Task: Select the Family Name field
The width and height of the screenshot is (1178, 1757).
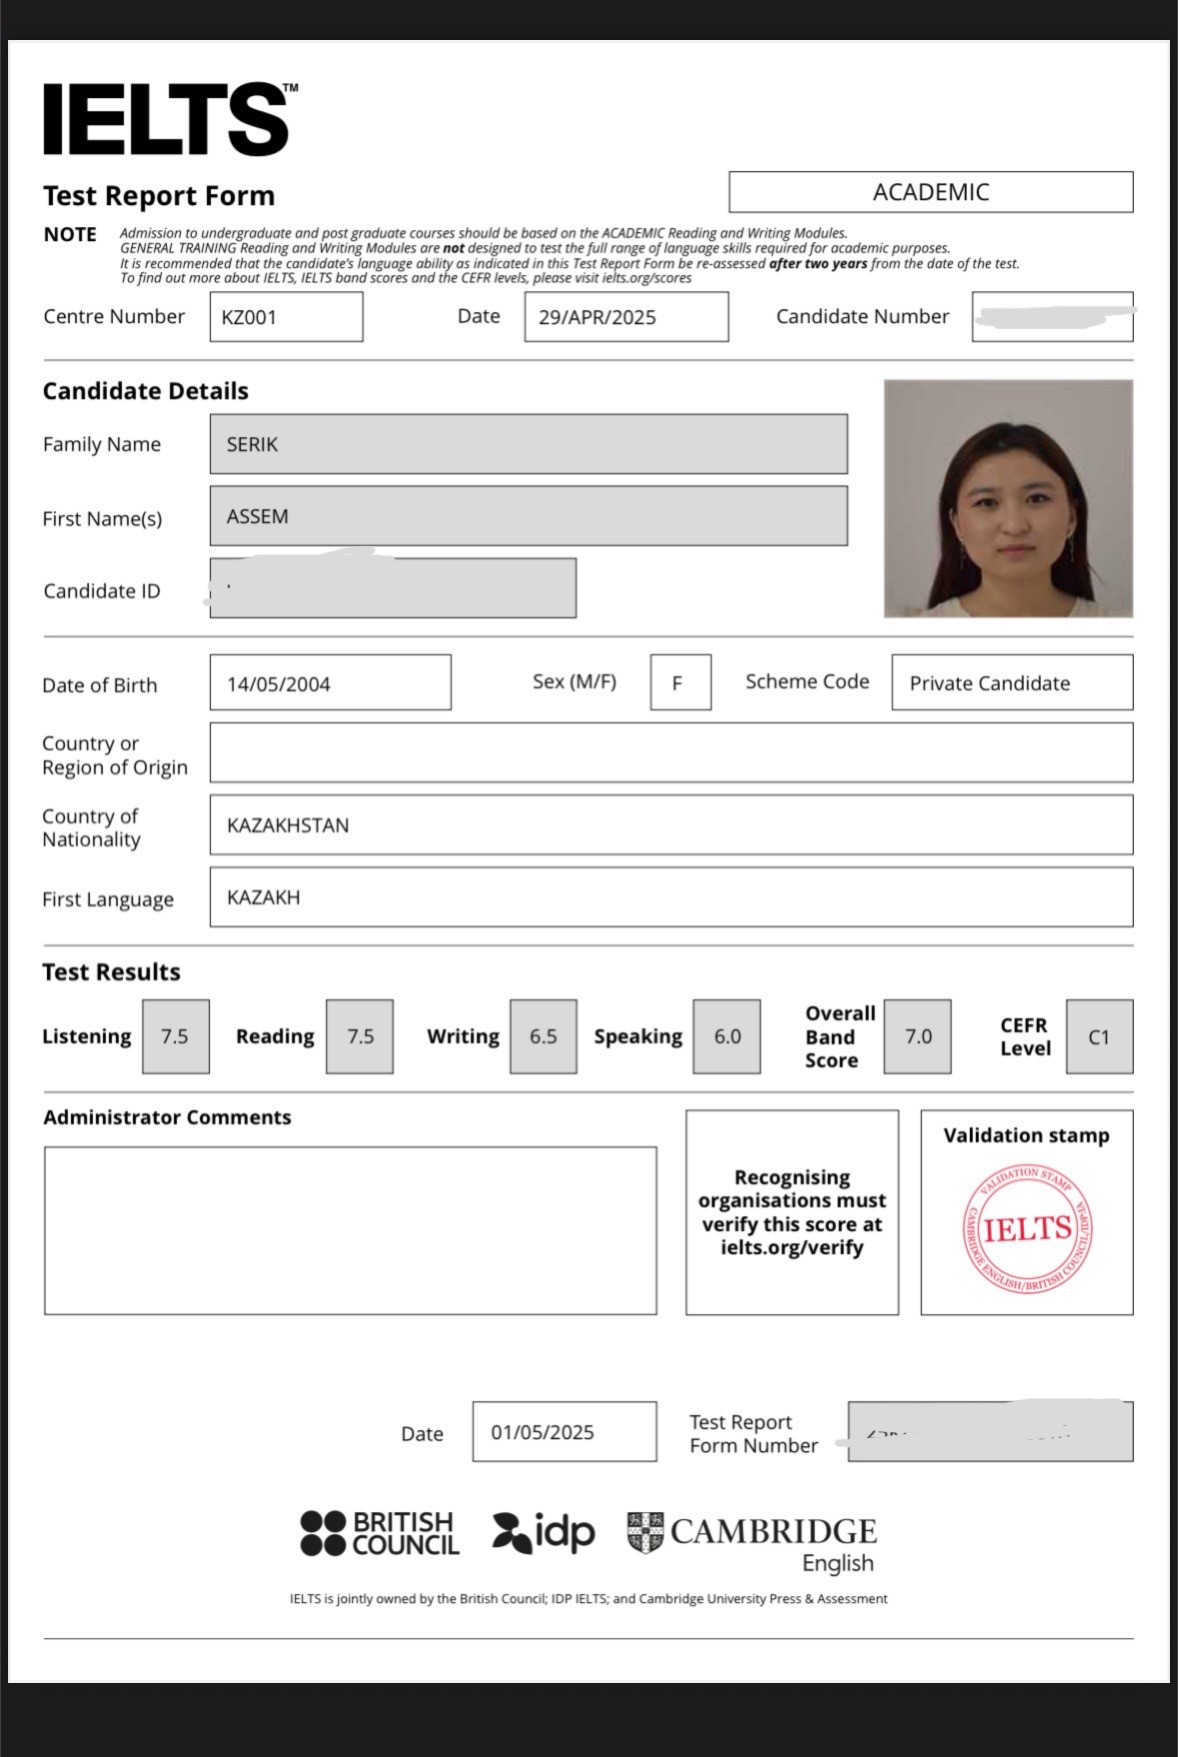Action: (x=528, y=444)
